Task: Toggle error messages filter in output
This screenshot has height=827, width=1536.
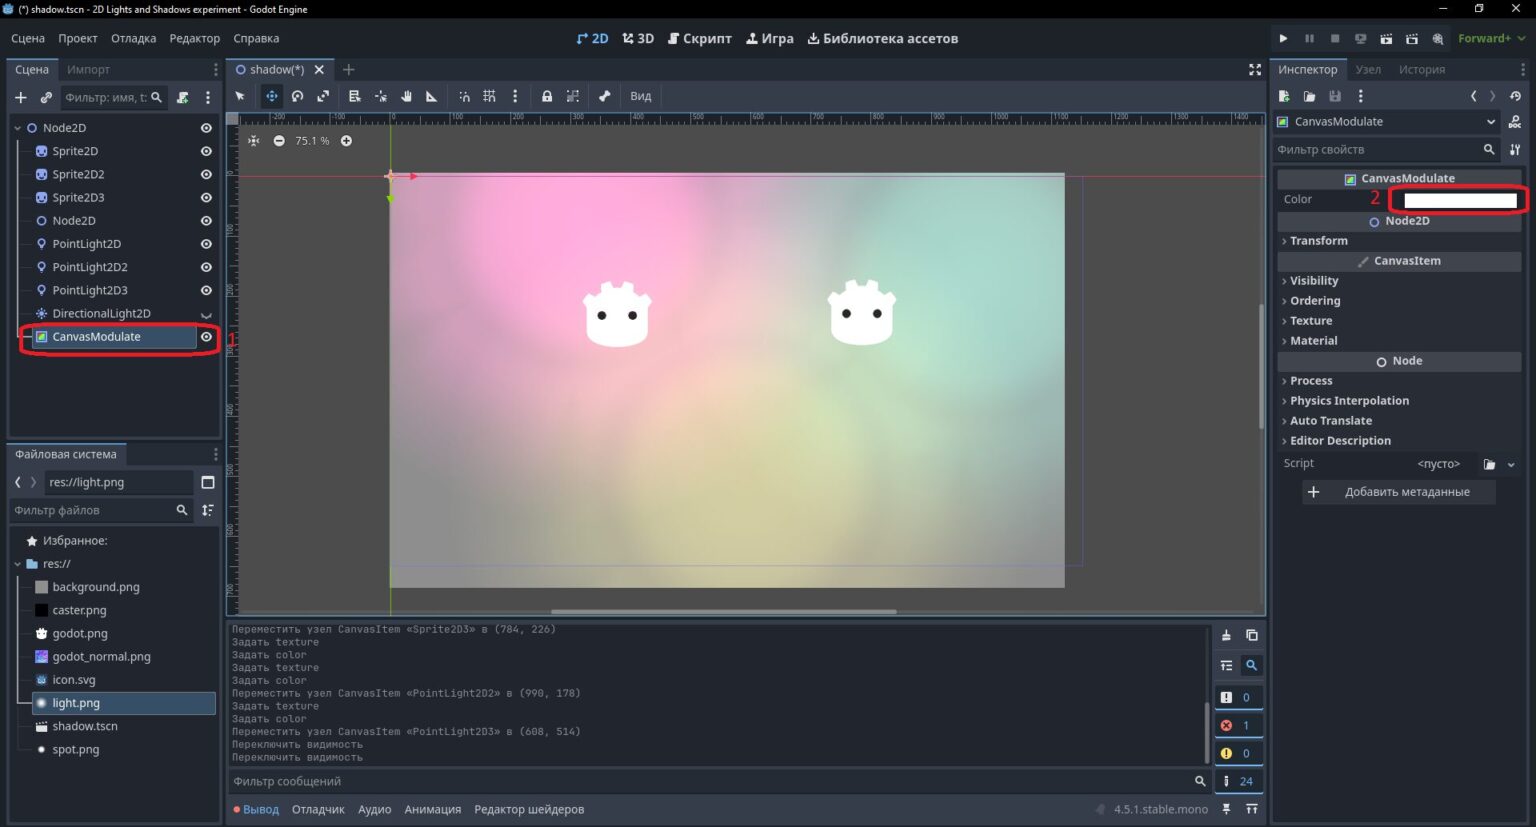Action: (x=1238, y=725)
